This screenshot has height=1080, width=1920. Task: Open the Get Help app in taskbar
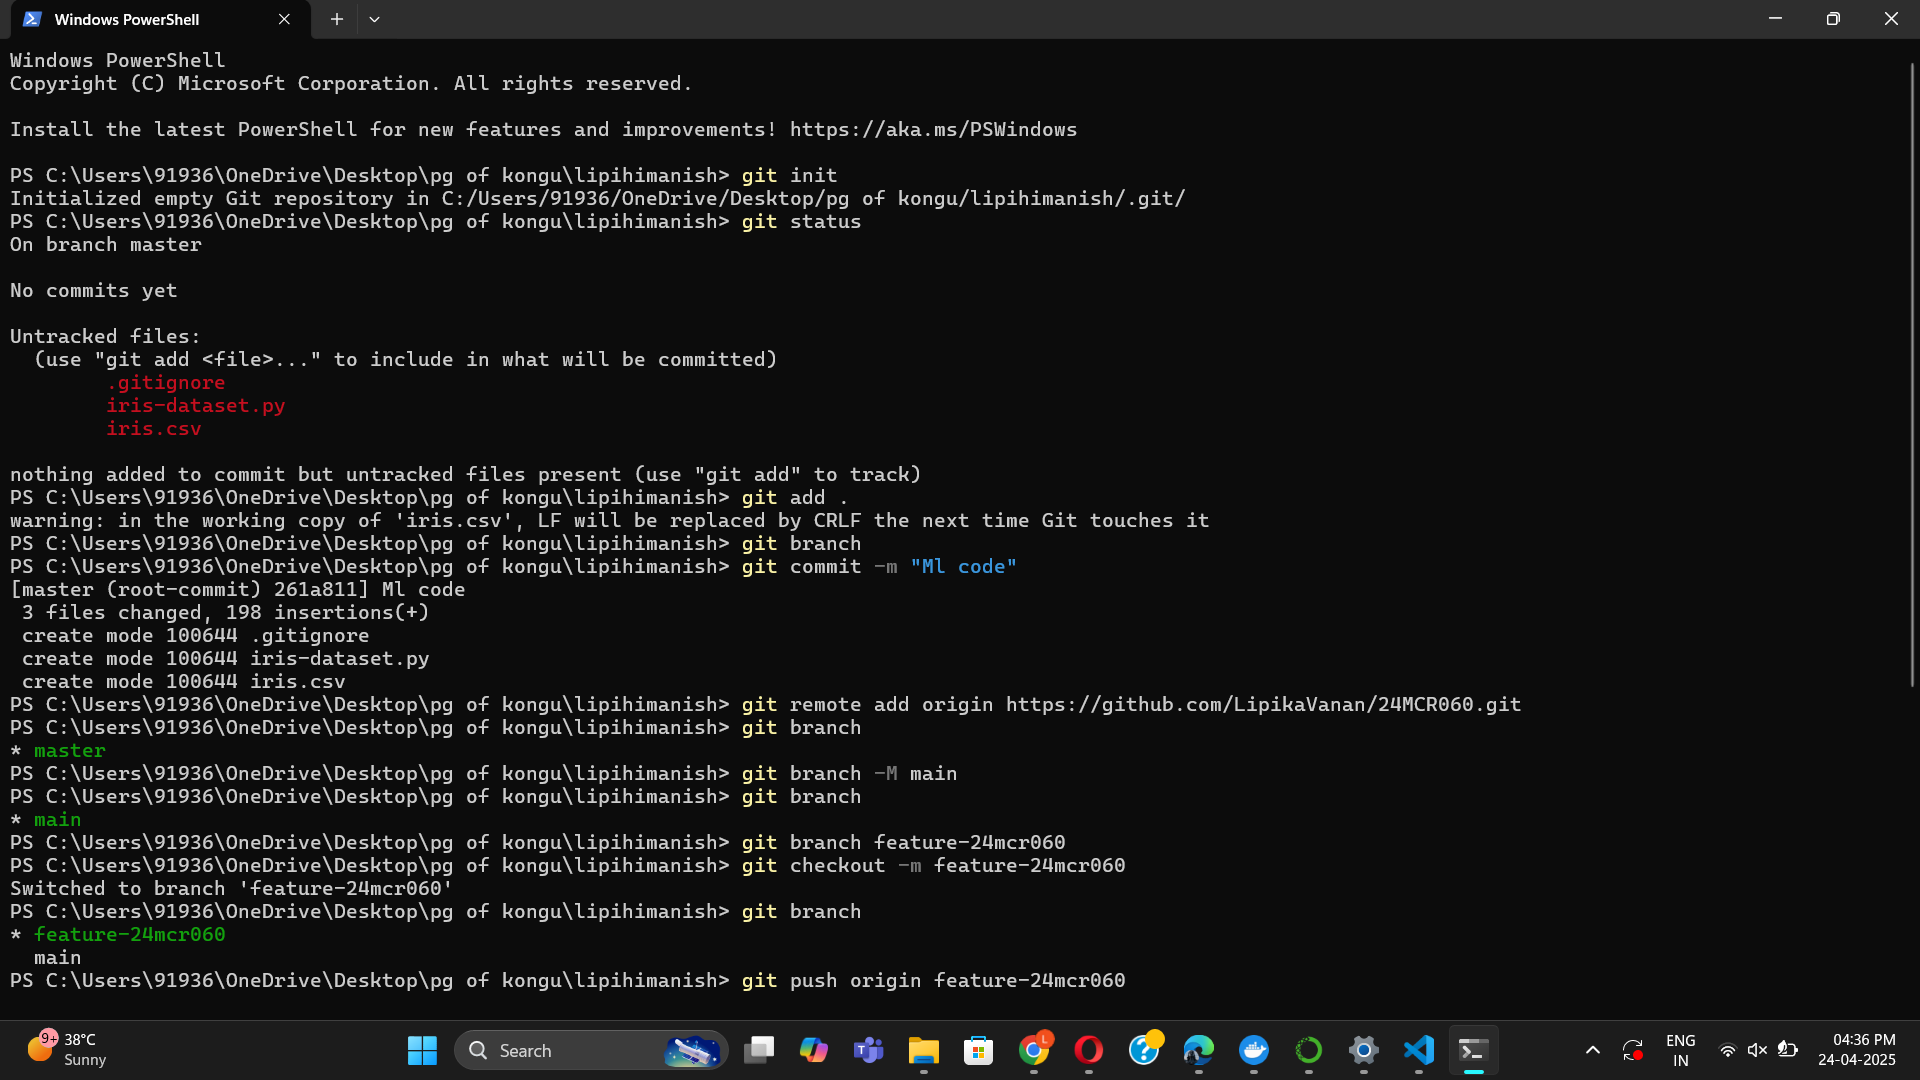(1144, 1050)
